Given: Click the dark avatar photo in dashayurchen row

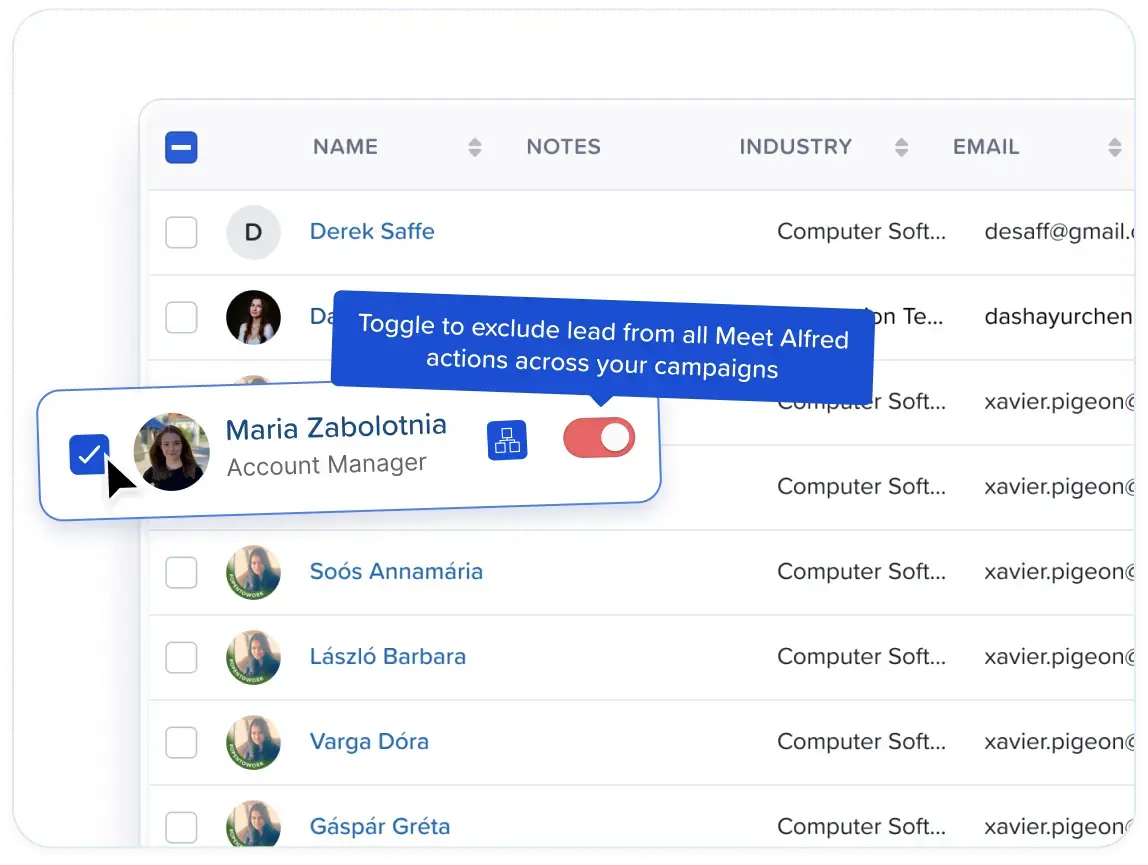Looking at the screenshot, I should pos(253,317).
